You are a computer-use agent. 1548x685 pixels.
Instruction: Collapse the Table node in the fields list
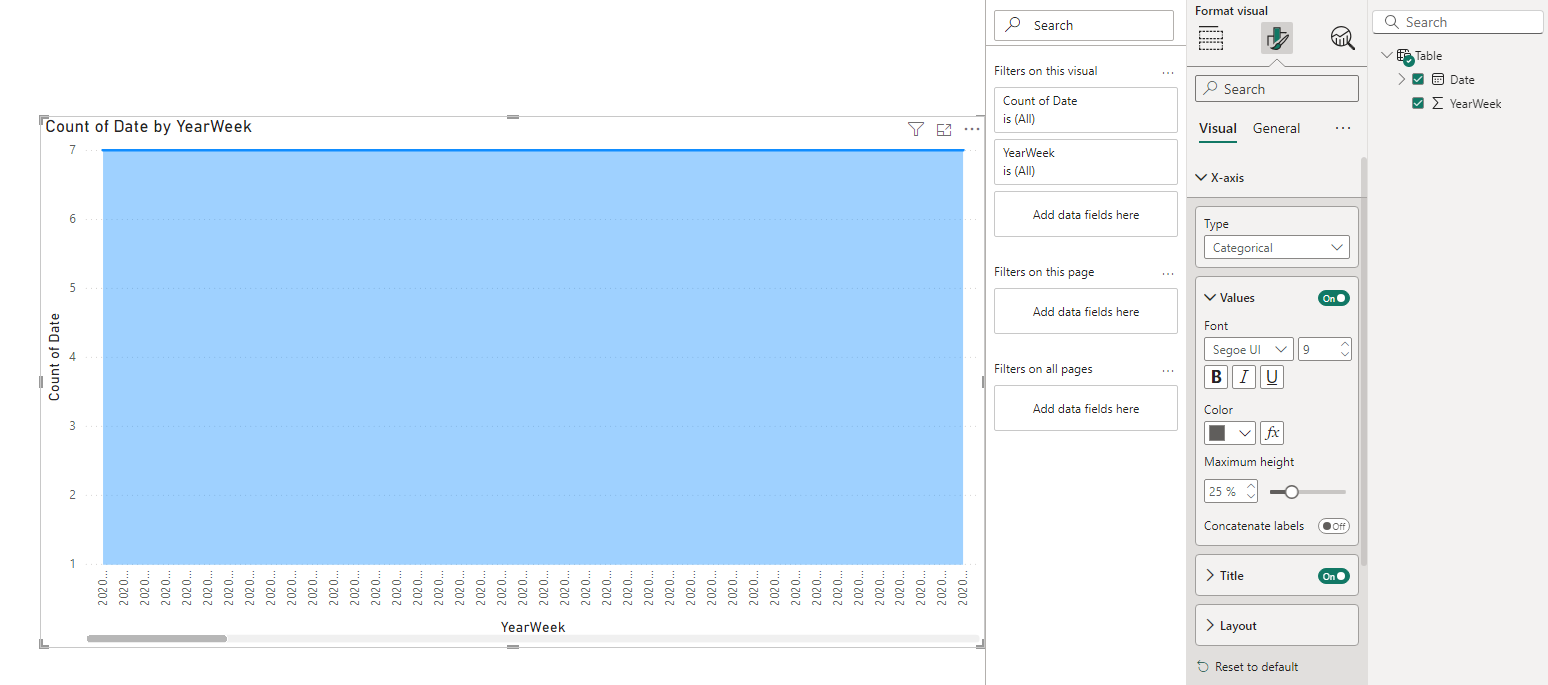click(1386, 56)
